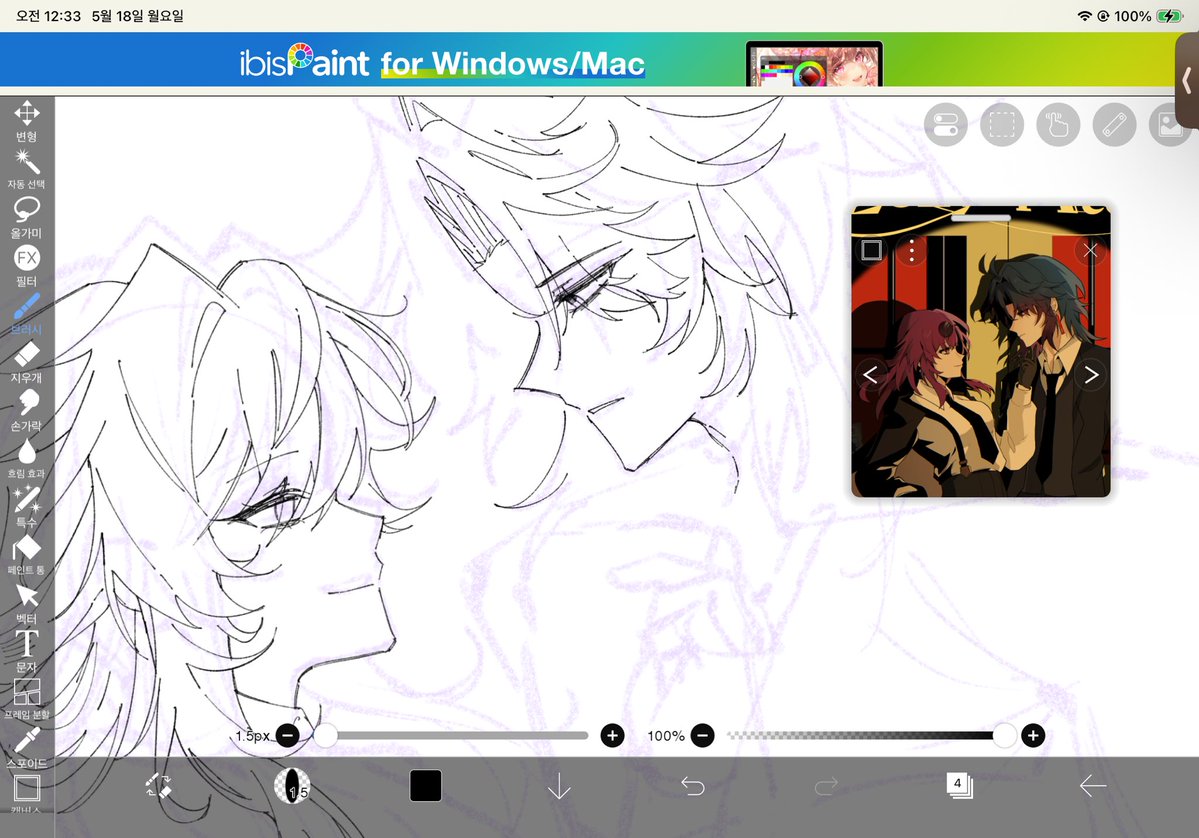Viewport: 1199px width, 838px height.
Task: Open the ruler tool button
Action: pos(1114,125)
